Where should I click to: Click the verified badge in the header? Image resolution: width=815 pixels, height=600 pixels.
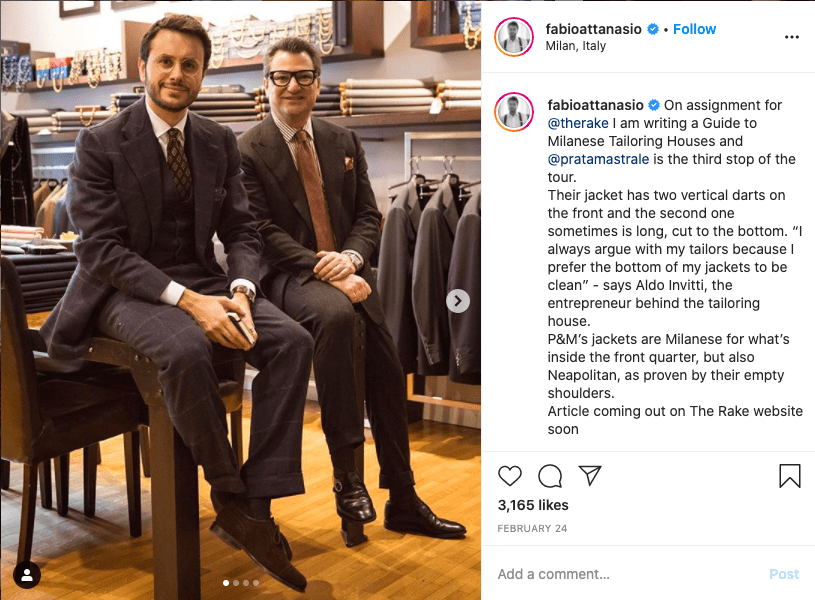(653, 29)
